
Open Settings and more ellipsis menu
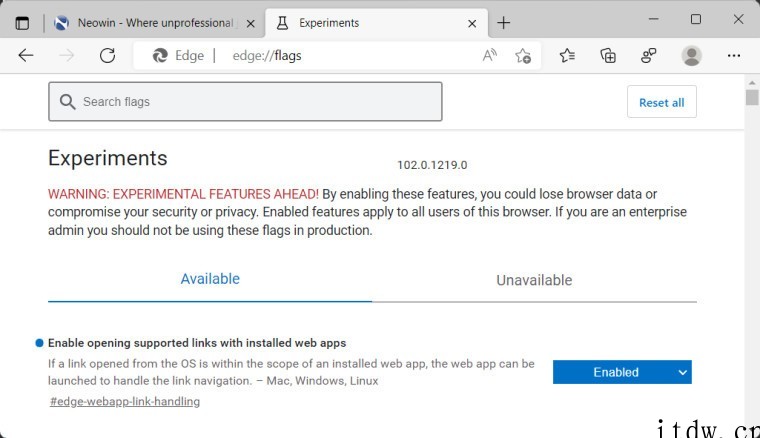point(734,56)
